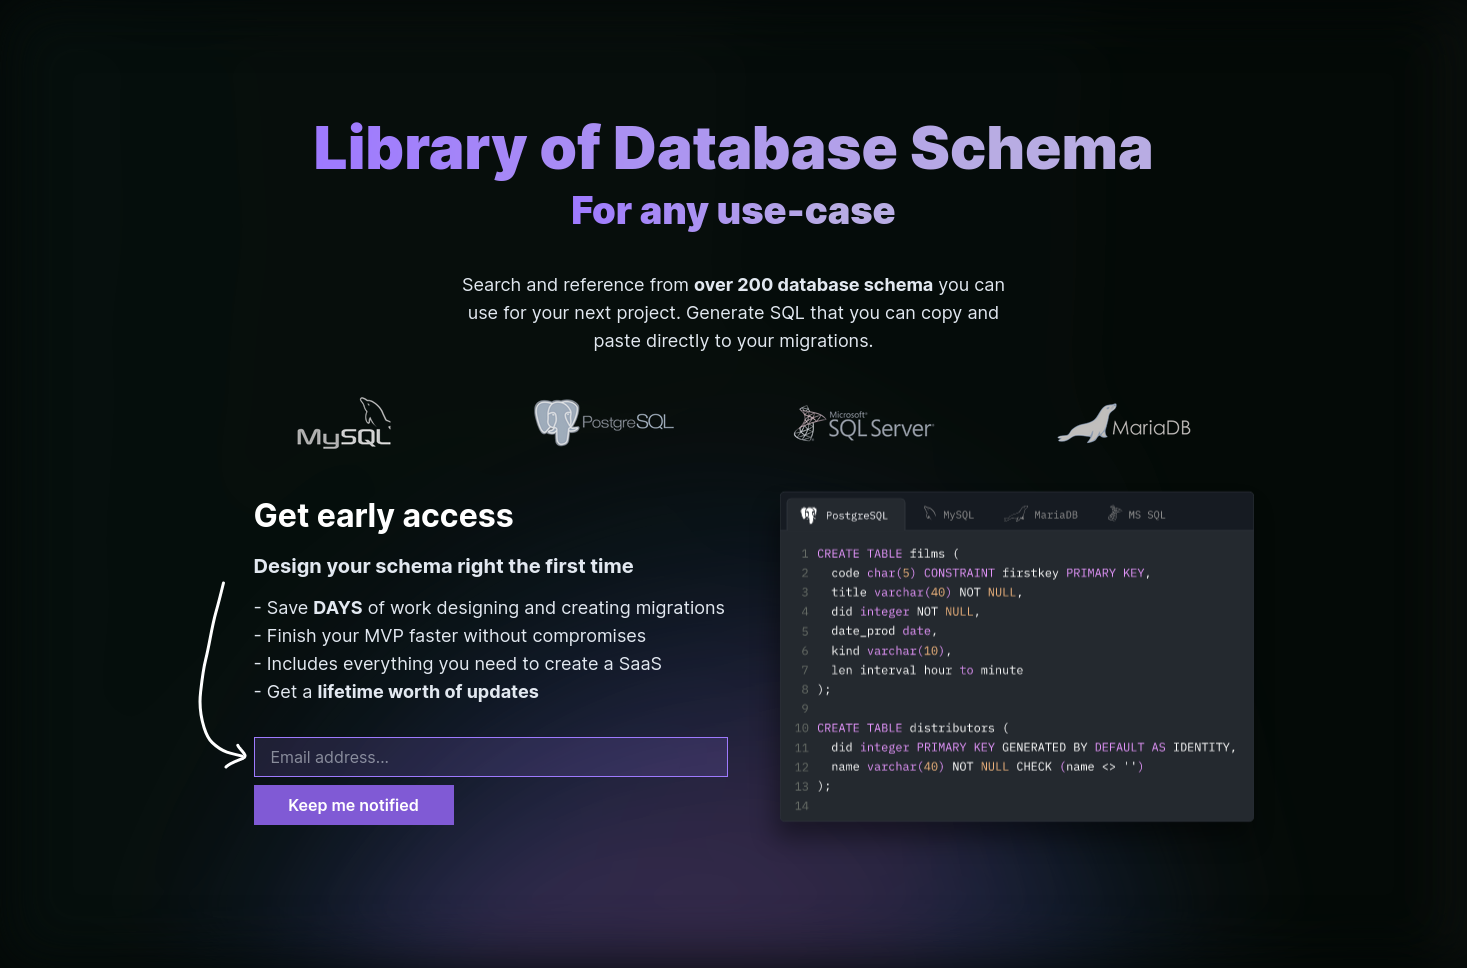
Task: Click code line 'CREATE TABLE films ('
Action: pos(888,554)
